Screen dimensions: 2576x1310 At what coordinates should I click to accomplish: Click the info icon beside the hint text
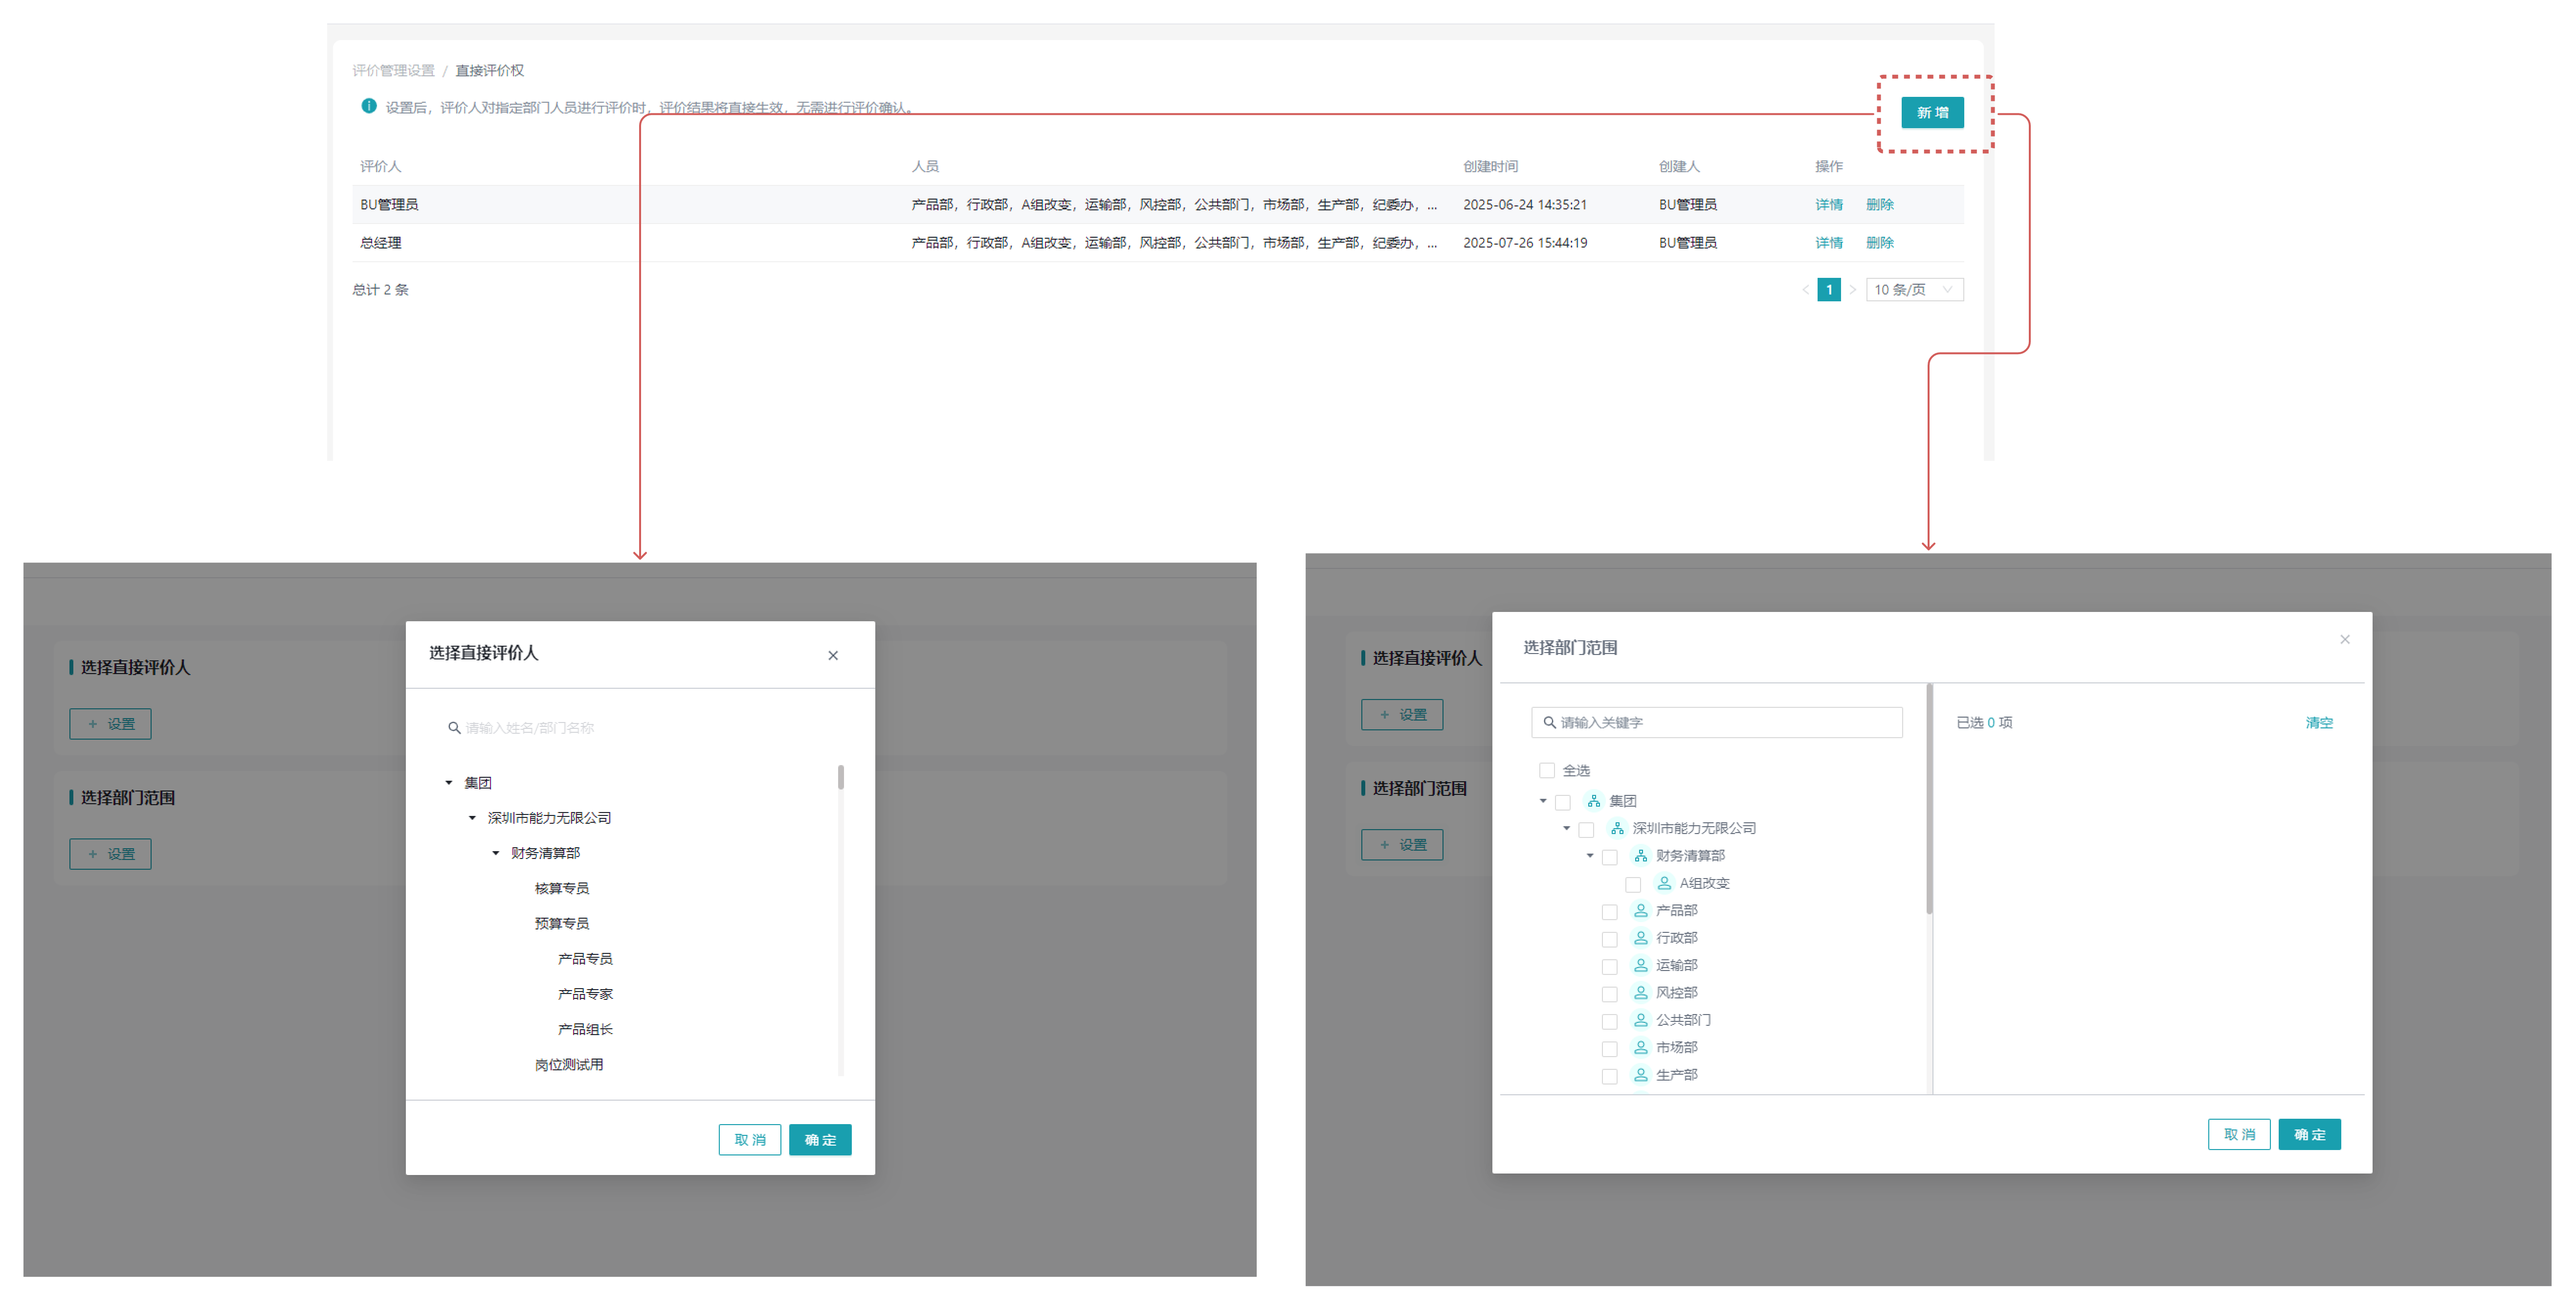(x=369, y=106)
